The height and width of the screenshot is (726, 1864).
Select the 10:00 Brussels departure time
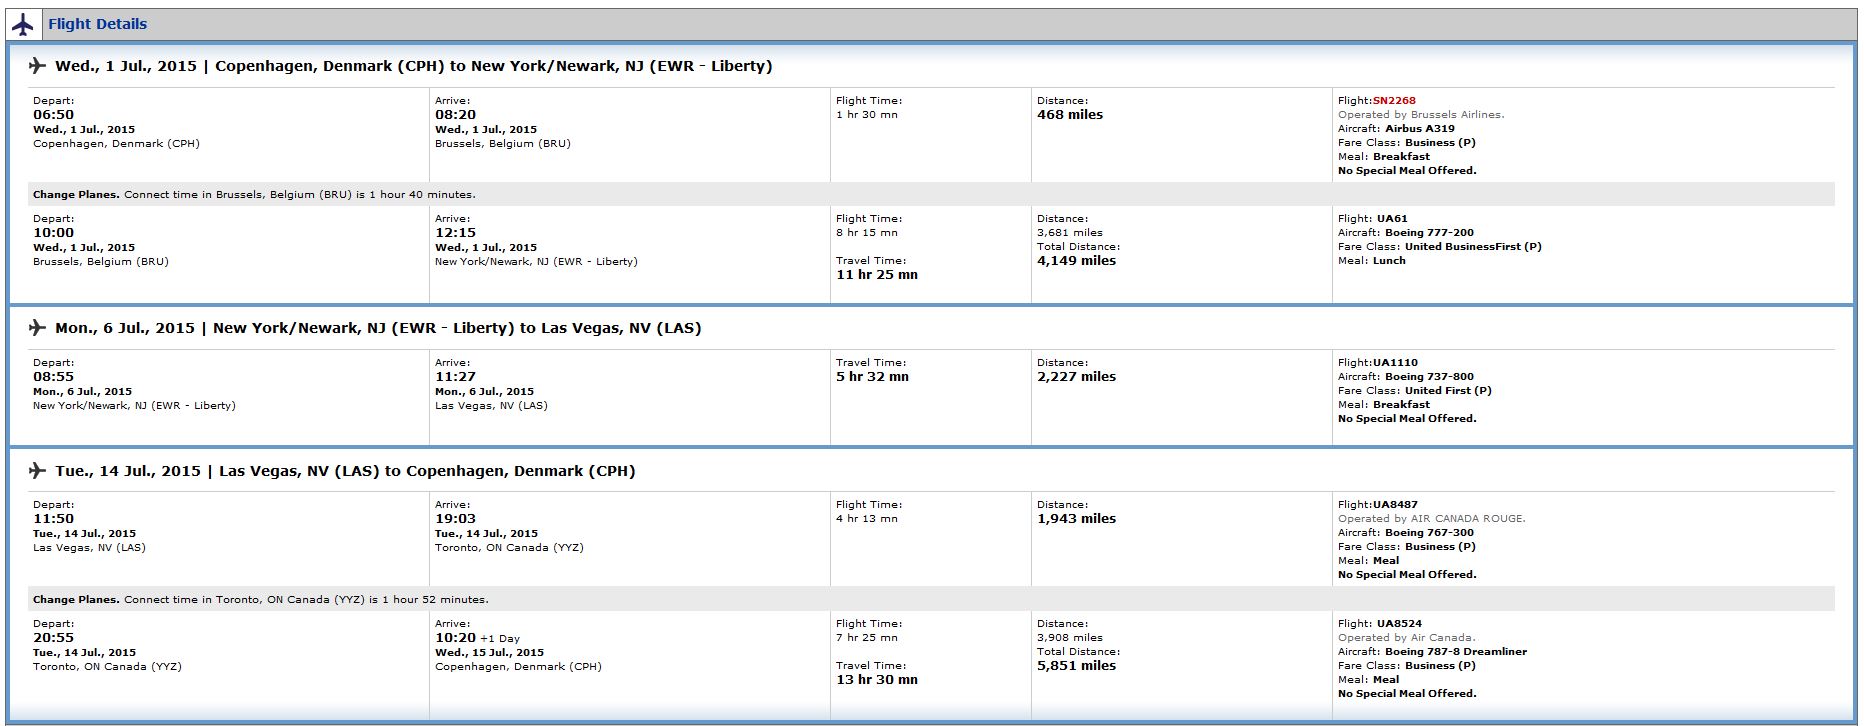tap(53, 233)
